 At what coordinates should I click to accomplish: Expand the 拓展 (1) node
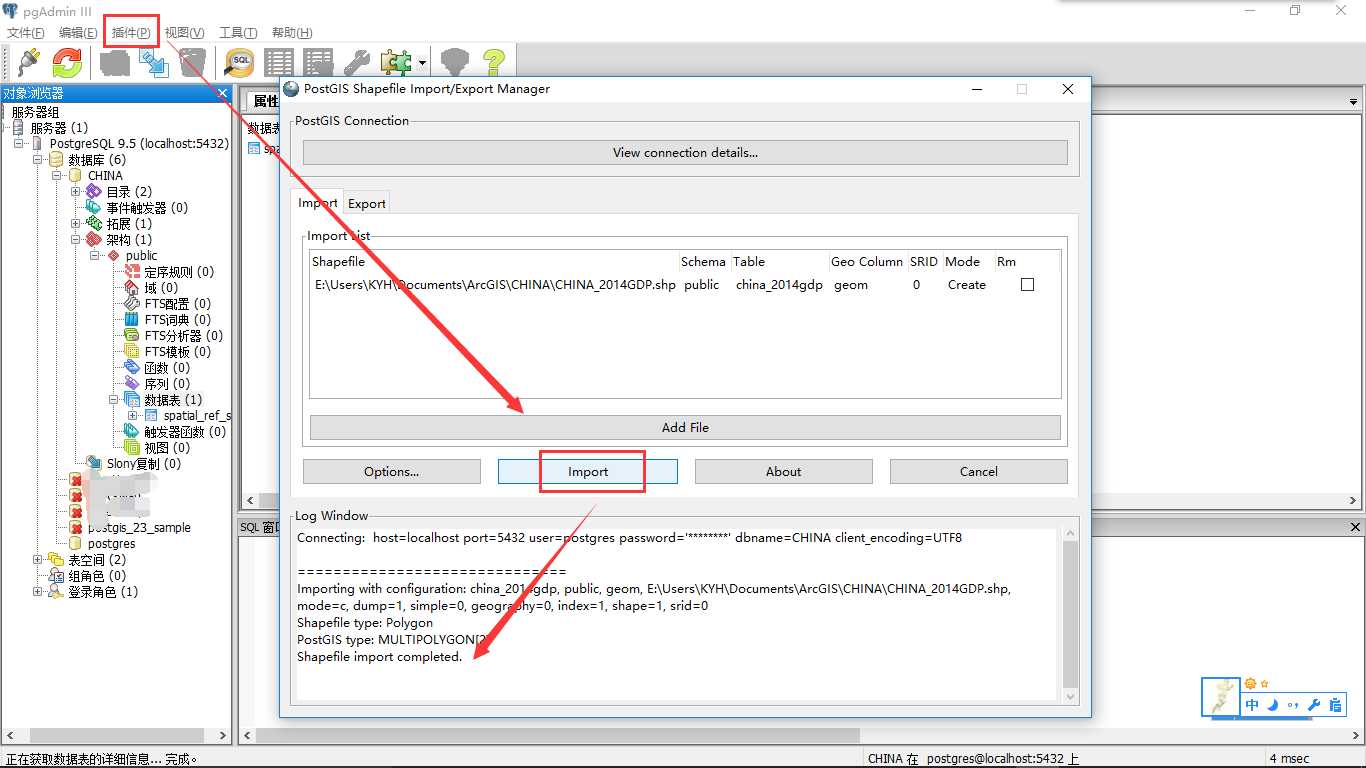pos(76,223)
